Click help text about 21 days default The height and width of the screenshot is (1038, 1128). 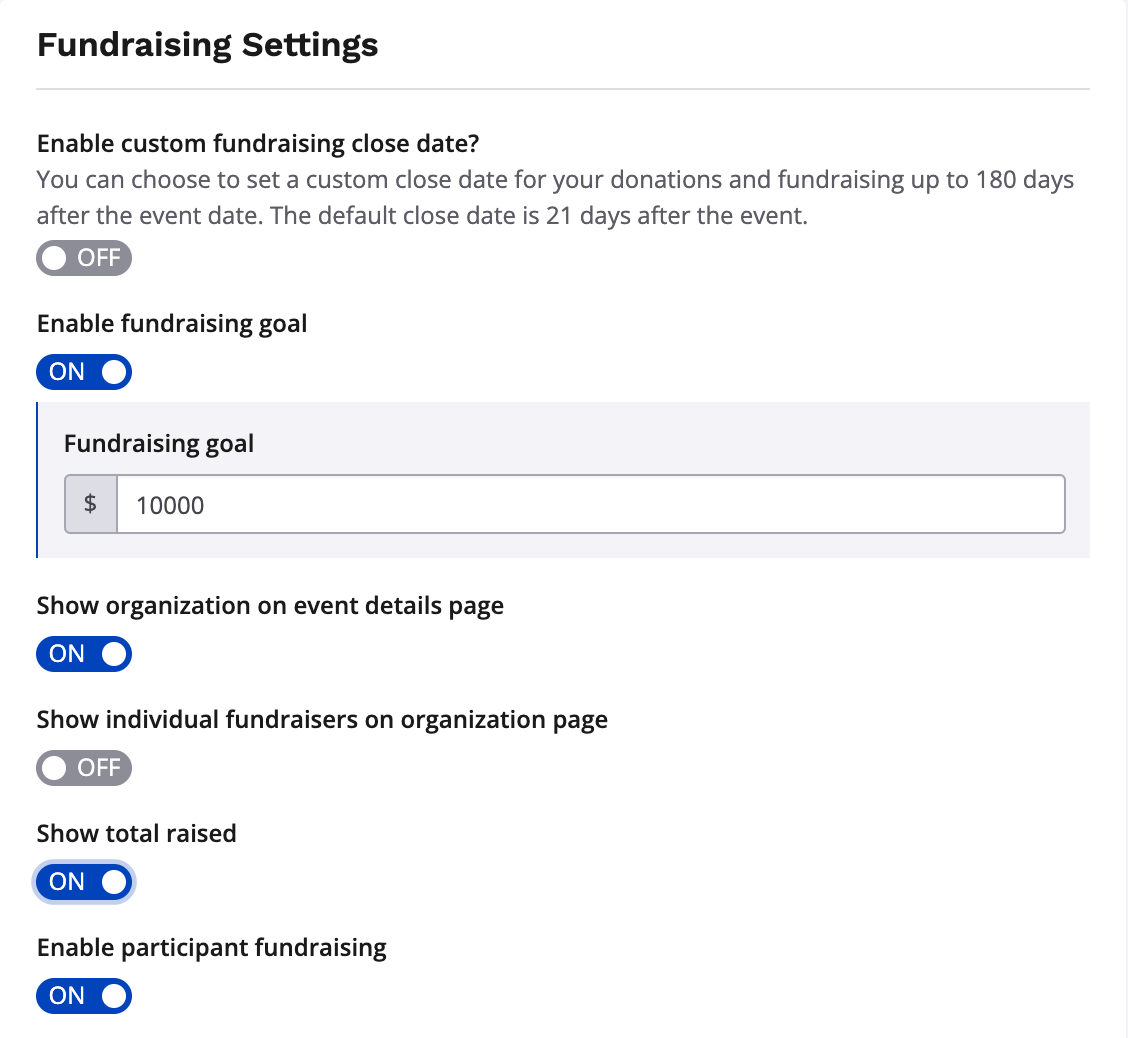click(x=422, y=216)
